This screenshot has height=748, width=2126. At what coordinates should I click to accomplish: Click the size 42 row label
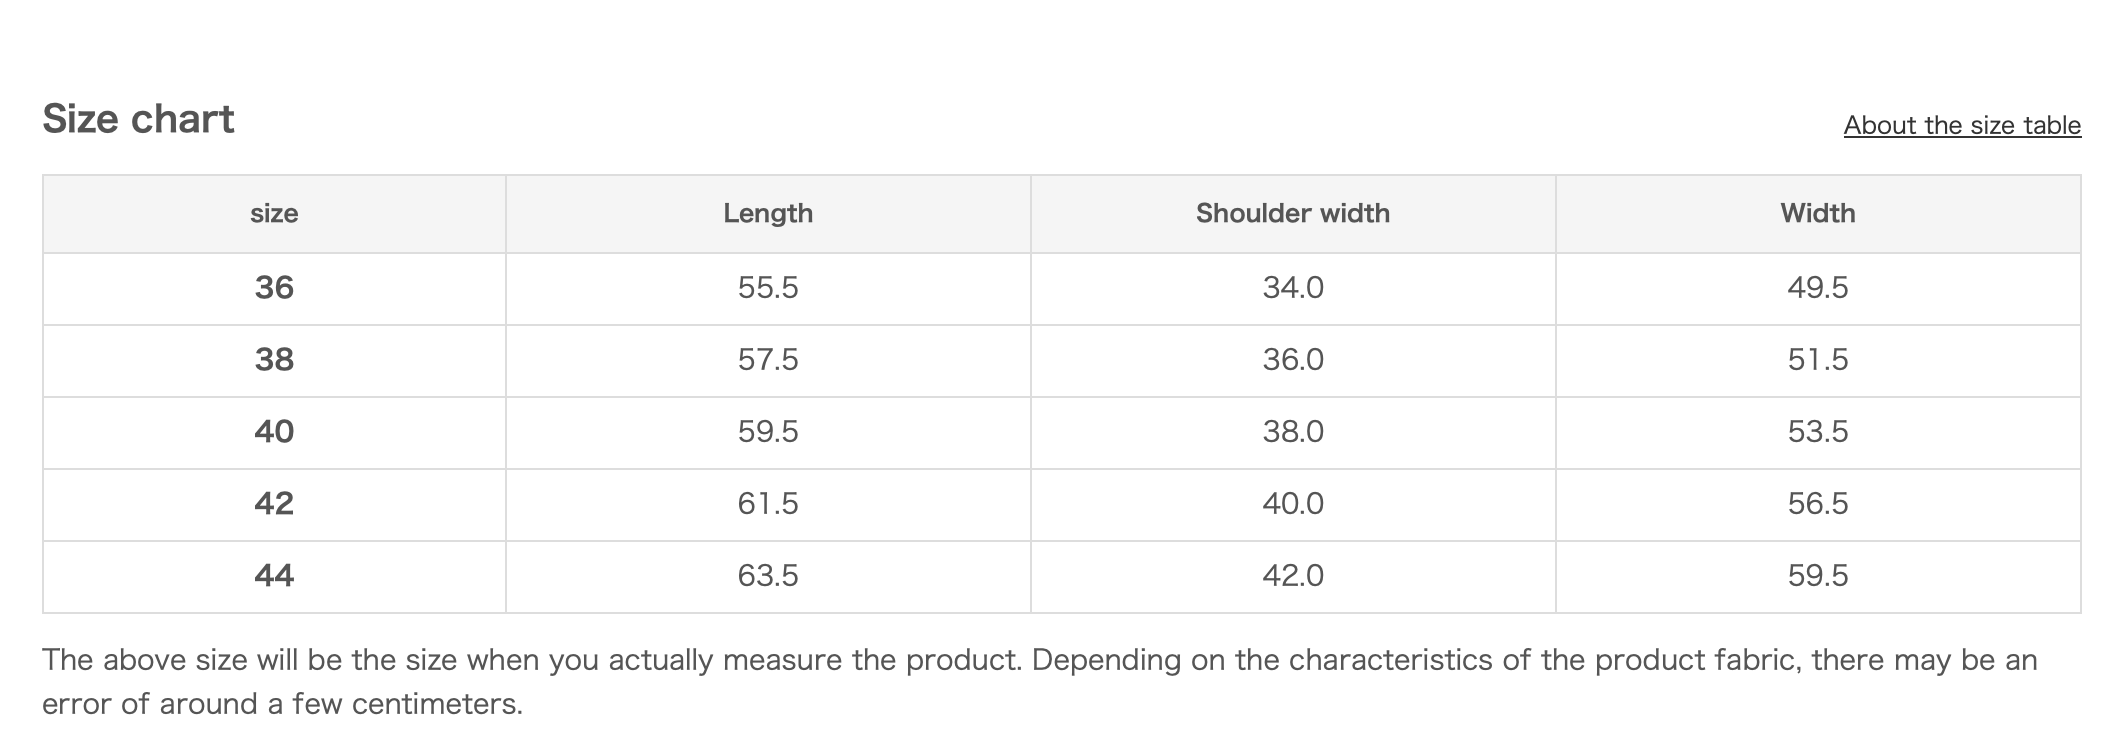pos(274,504)
